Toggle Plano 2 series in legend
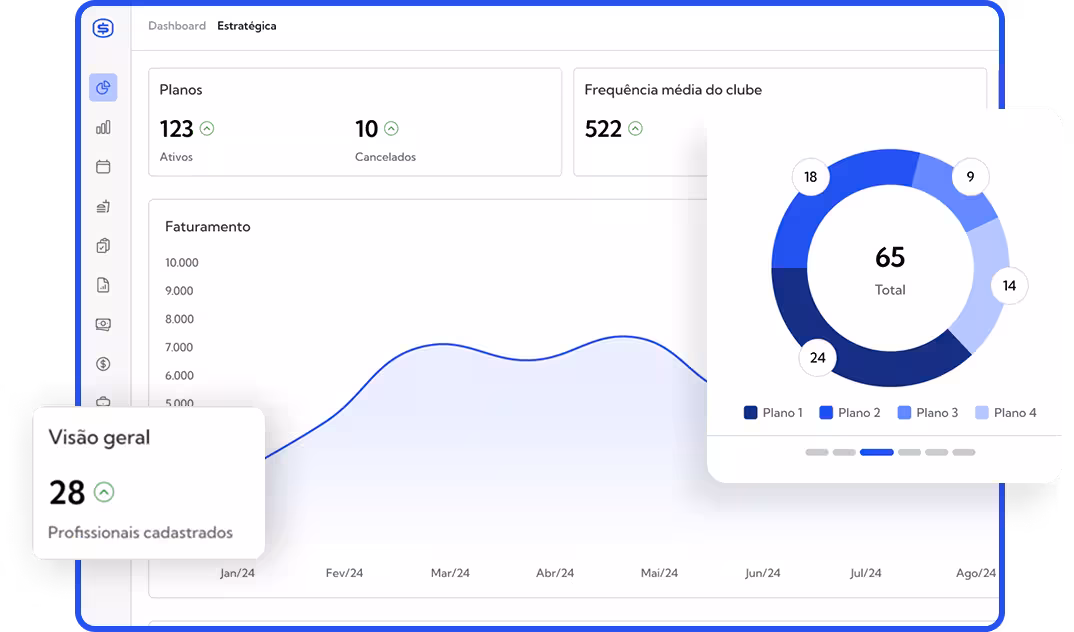 (849, 413)
